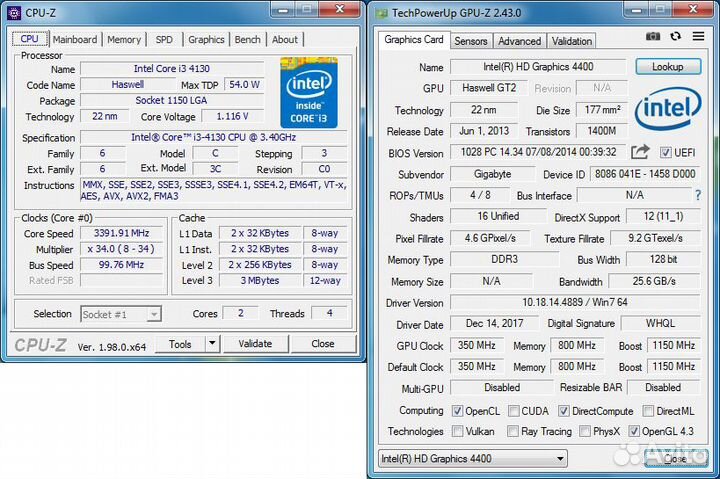The height and width of the screenshot is (479, 720).
Task: Click the Specification text i3-4130 CPU @ 3.40GHz
Action: [x=214, y=137]
